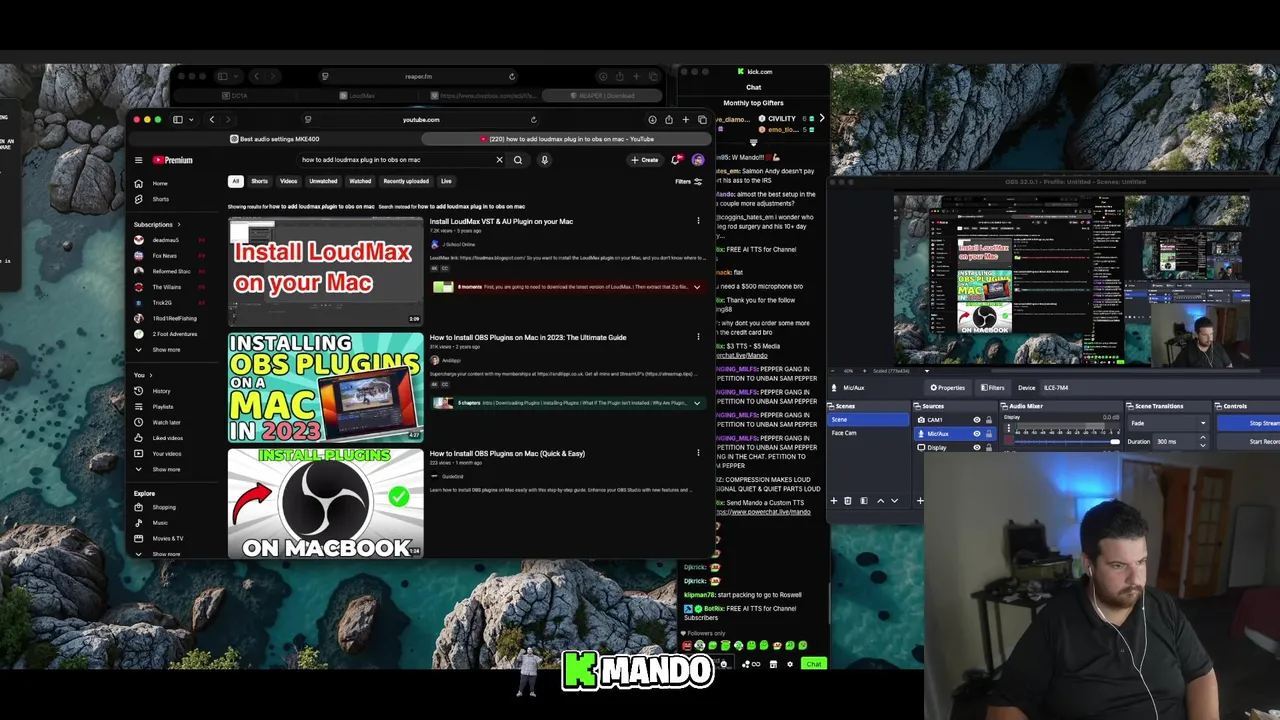Move scene up in OBS Scenes panel

pos(880,501)
